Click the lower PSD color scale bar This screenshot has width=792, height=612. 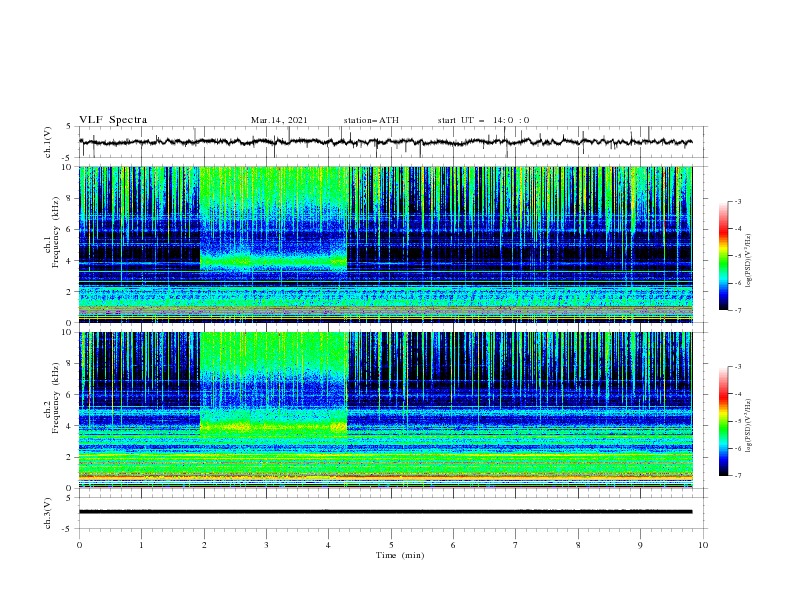723,421
